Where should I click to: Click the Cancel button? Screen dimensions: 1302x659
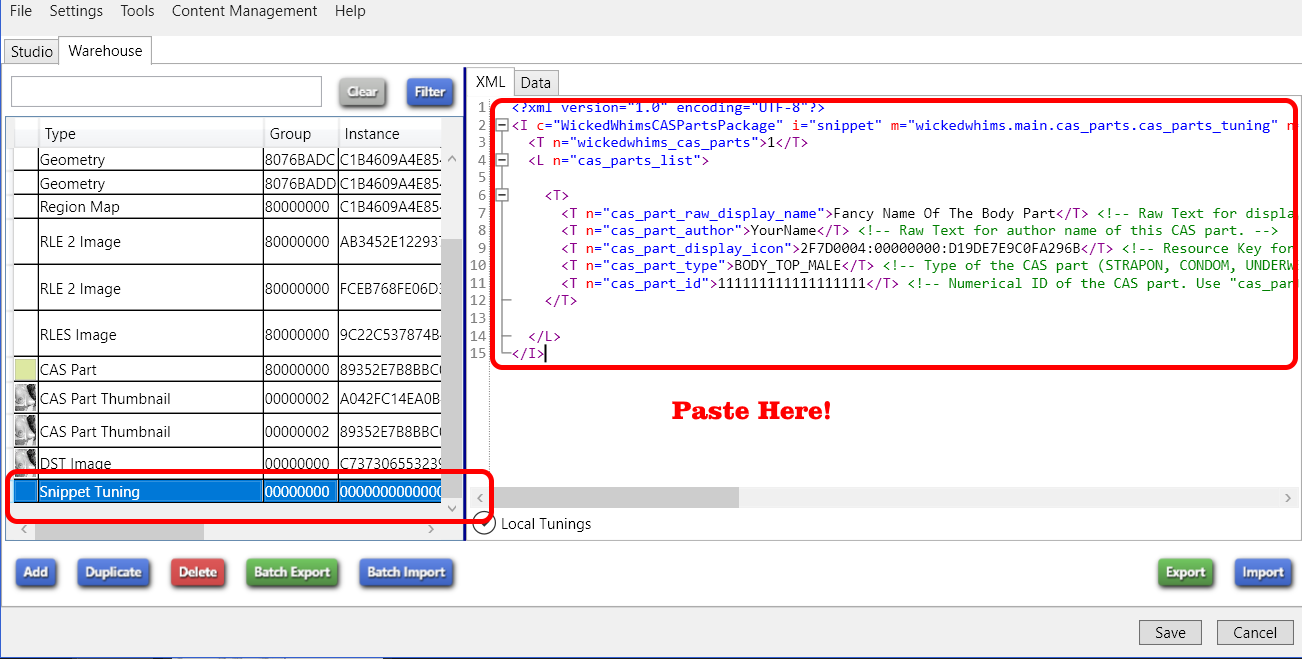(1255, 632)
